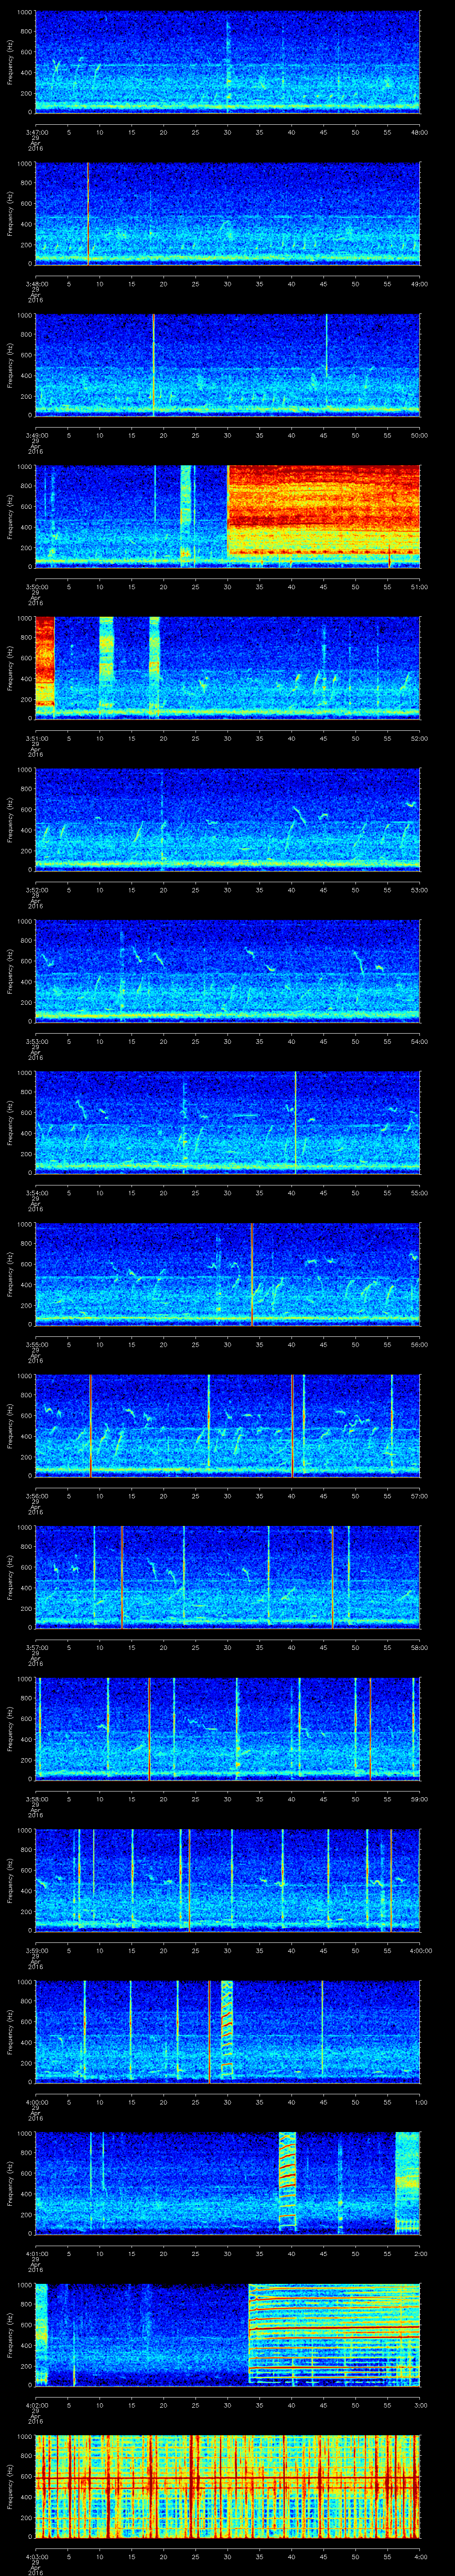
Task: Click the 57:00 end time label
Action: [x=419, y=1496]
